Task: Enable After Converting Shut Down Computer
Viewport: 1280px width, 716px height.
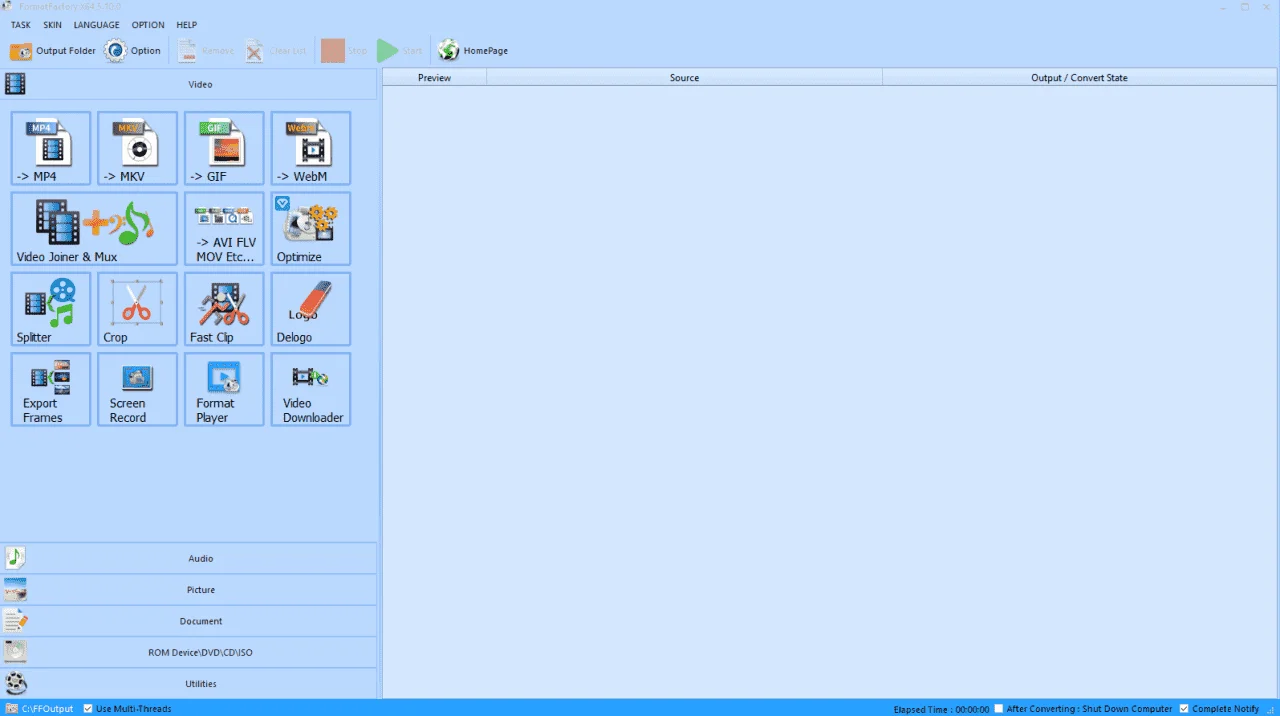Action: (x=999, y=708)
